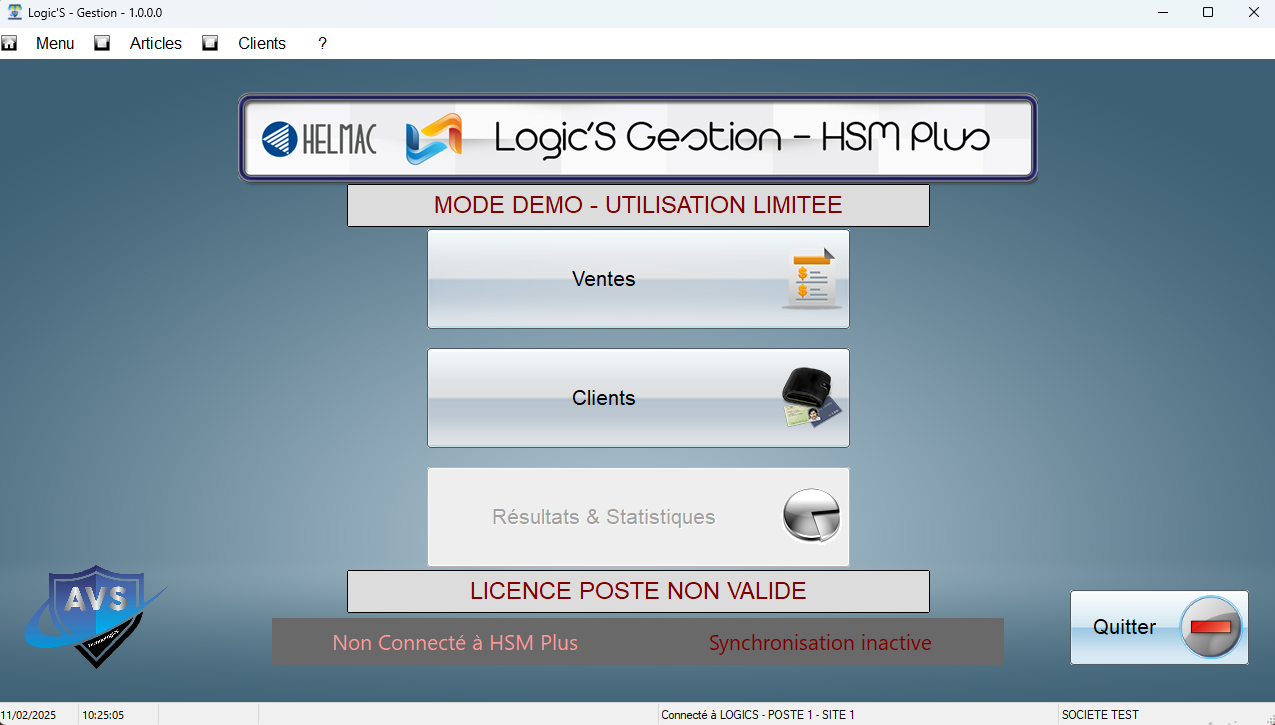Click the HELMAC logo in the banner

[x=319, y=139]
